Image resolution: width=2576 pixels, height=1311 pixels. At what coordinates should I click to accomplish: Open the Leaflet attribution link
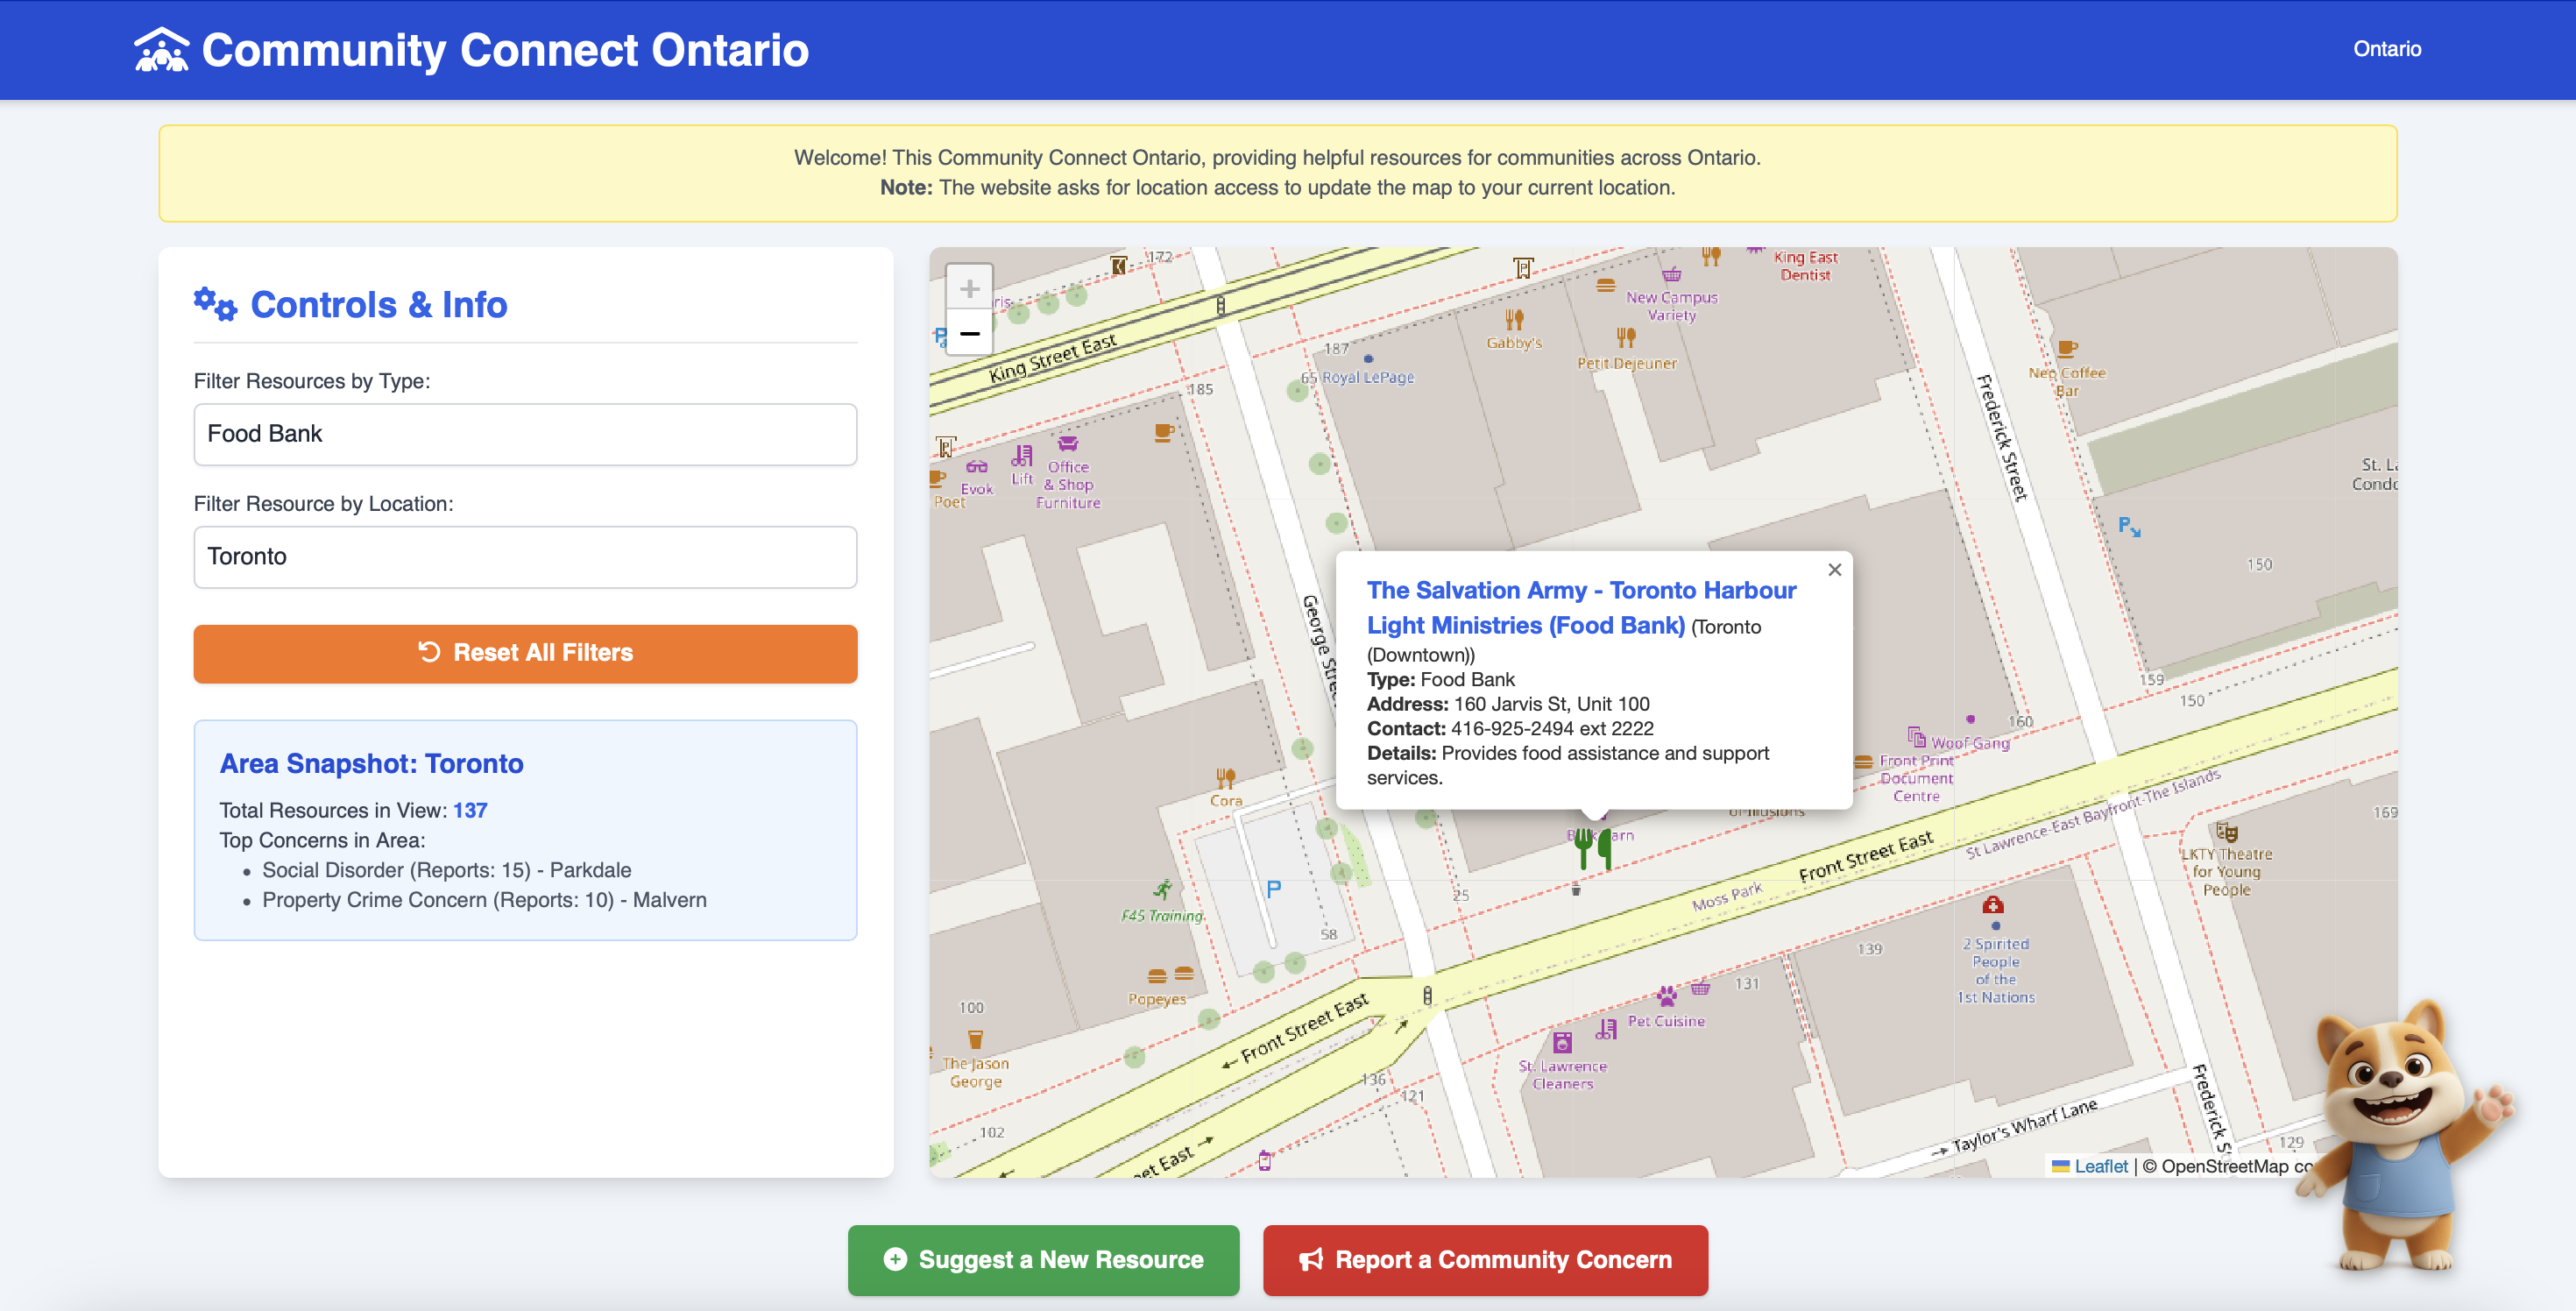(2100, 1166)
